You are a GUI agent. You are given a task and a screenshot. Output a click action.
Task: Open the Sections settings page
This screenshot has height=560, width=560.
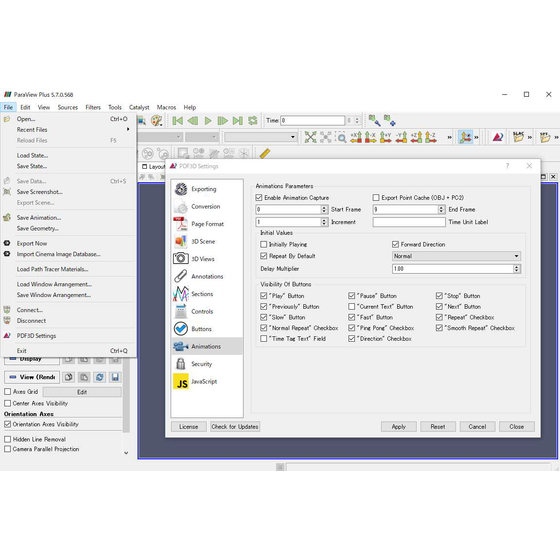pos(207,294)
